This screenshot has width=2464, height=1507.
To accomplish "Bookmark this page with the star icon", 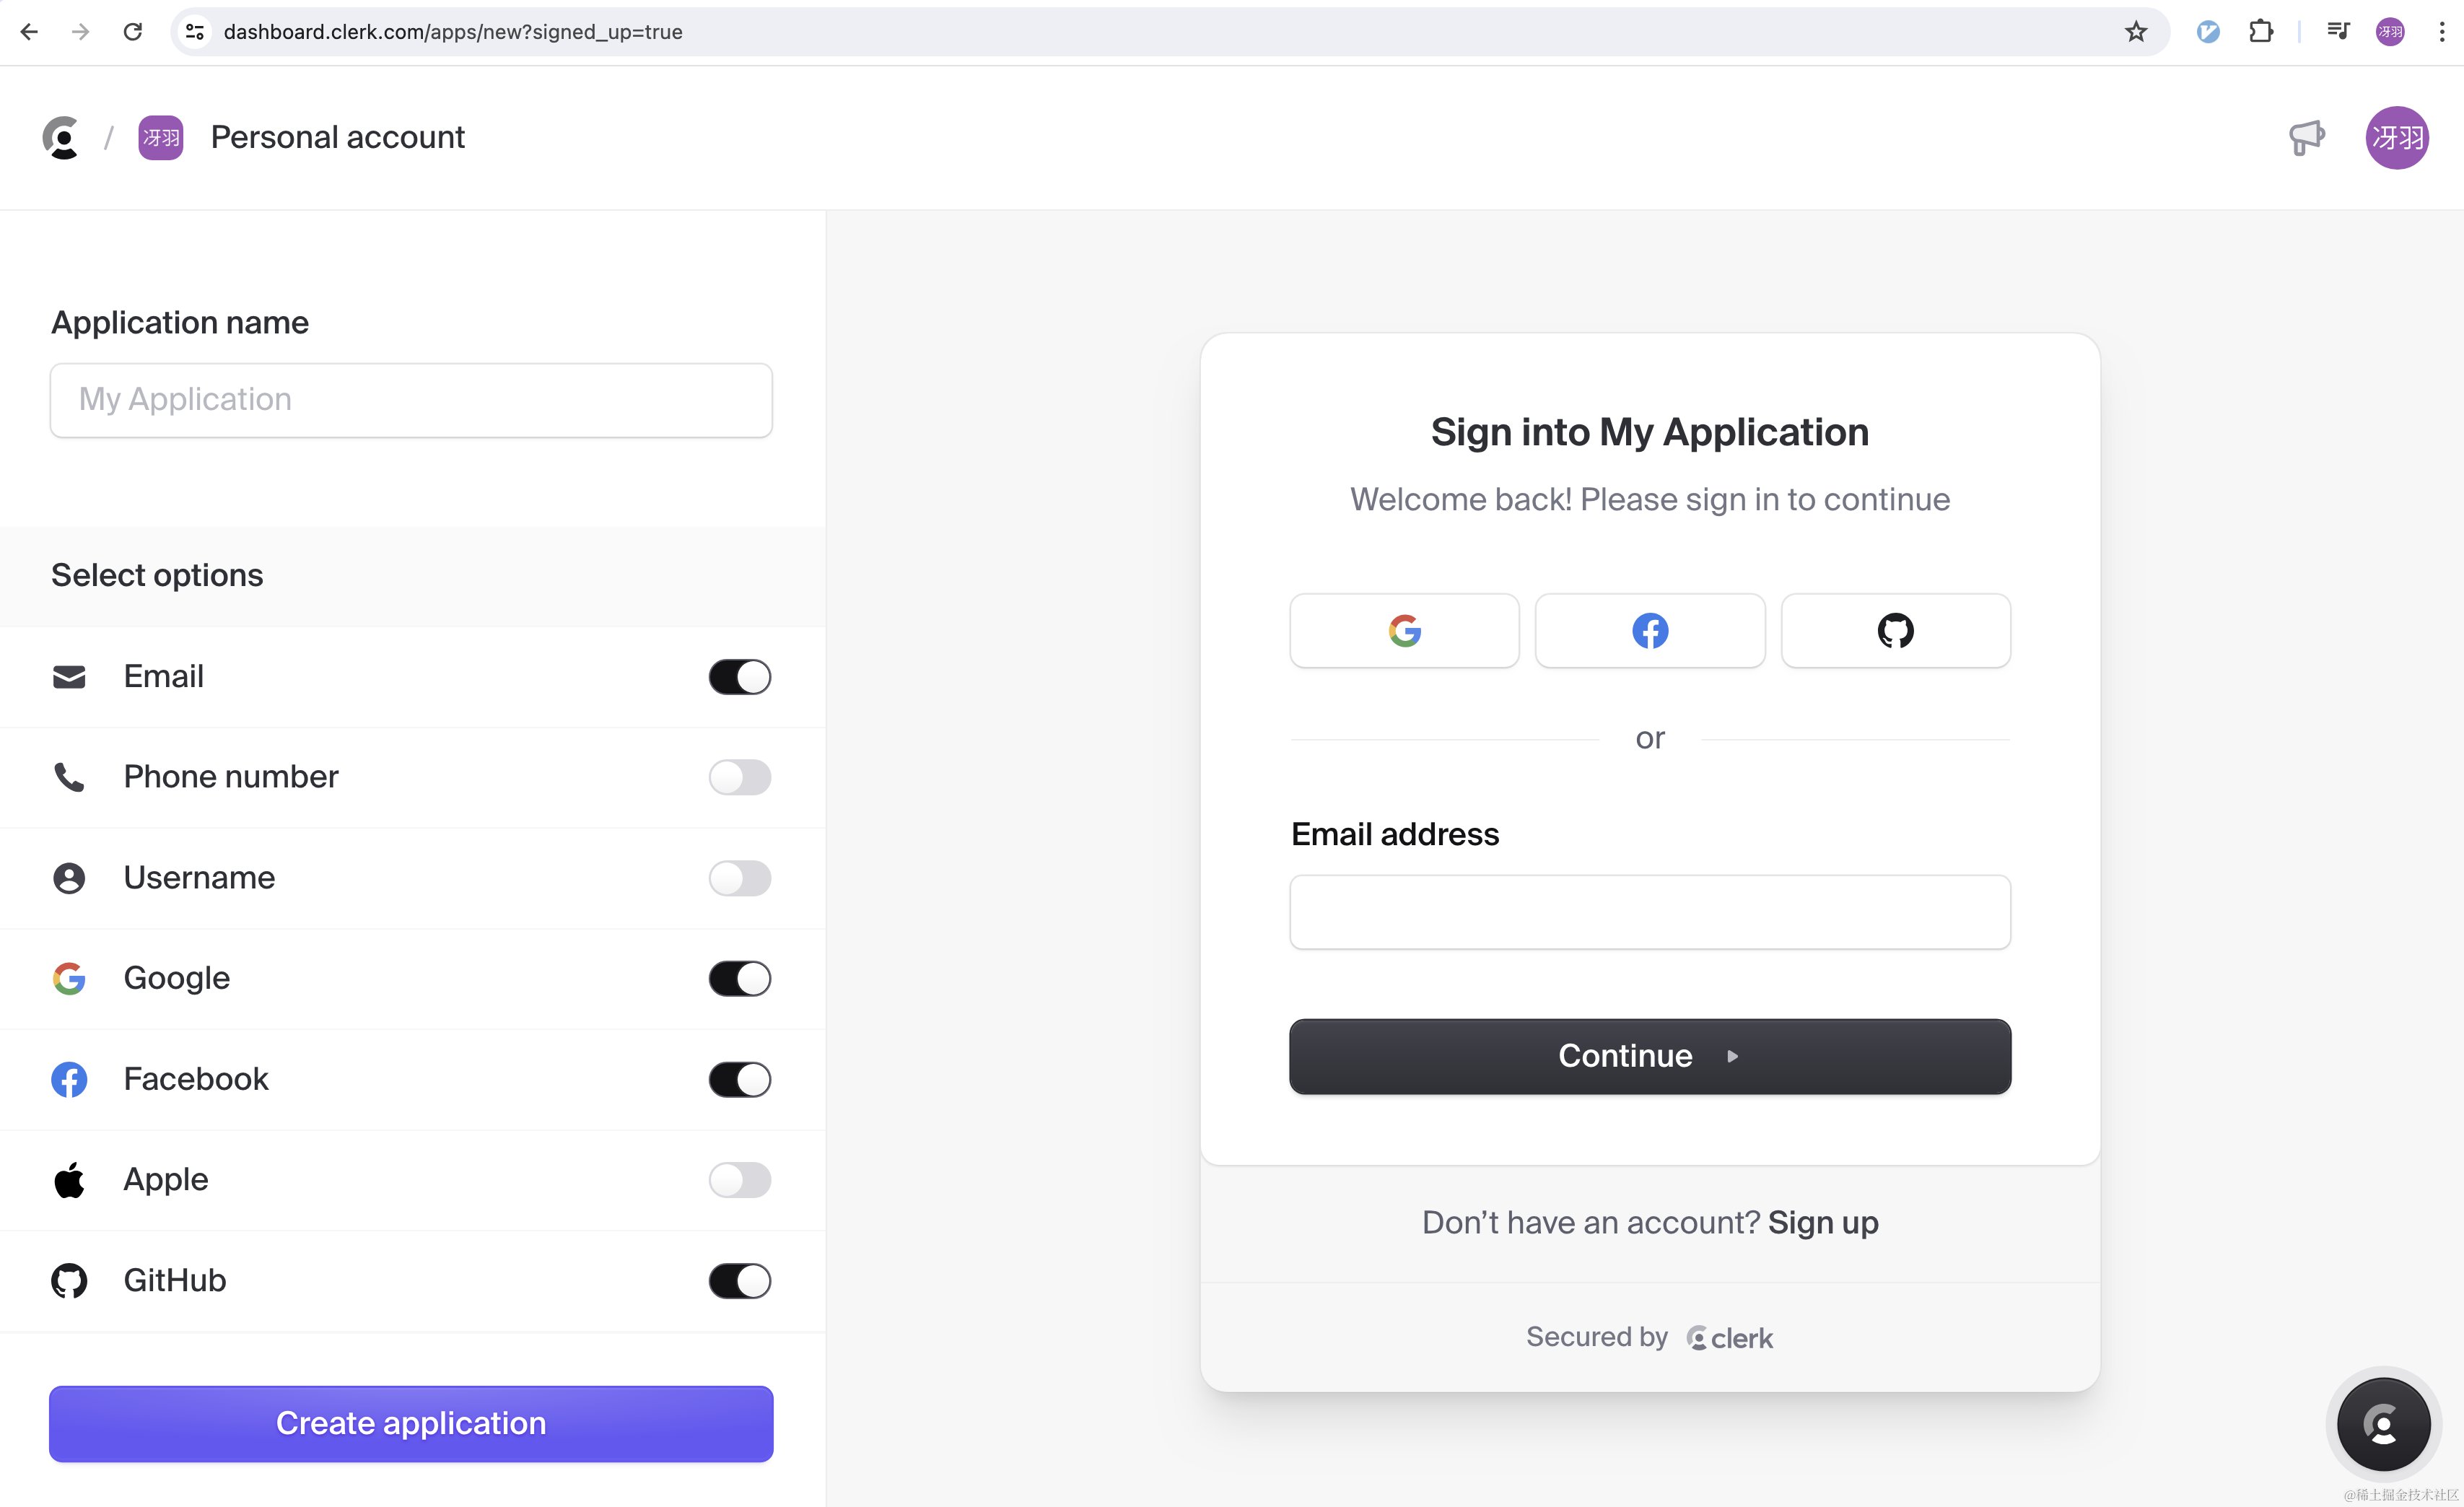I will 2136,32.
